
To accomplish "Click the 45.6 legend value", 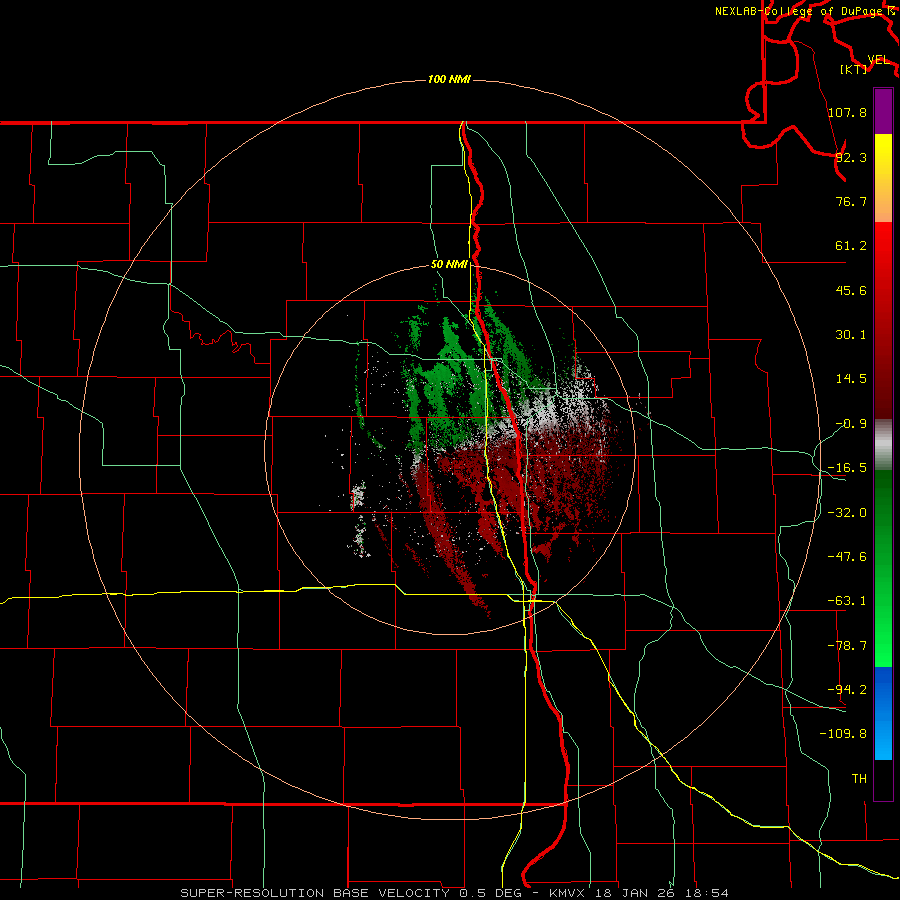I will (851, 290).
